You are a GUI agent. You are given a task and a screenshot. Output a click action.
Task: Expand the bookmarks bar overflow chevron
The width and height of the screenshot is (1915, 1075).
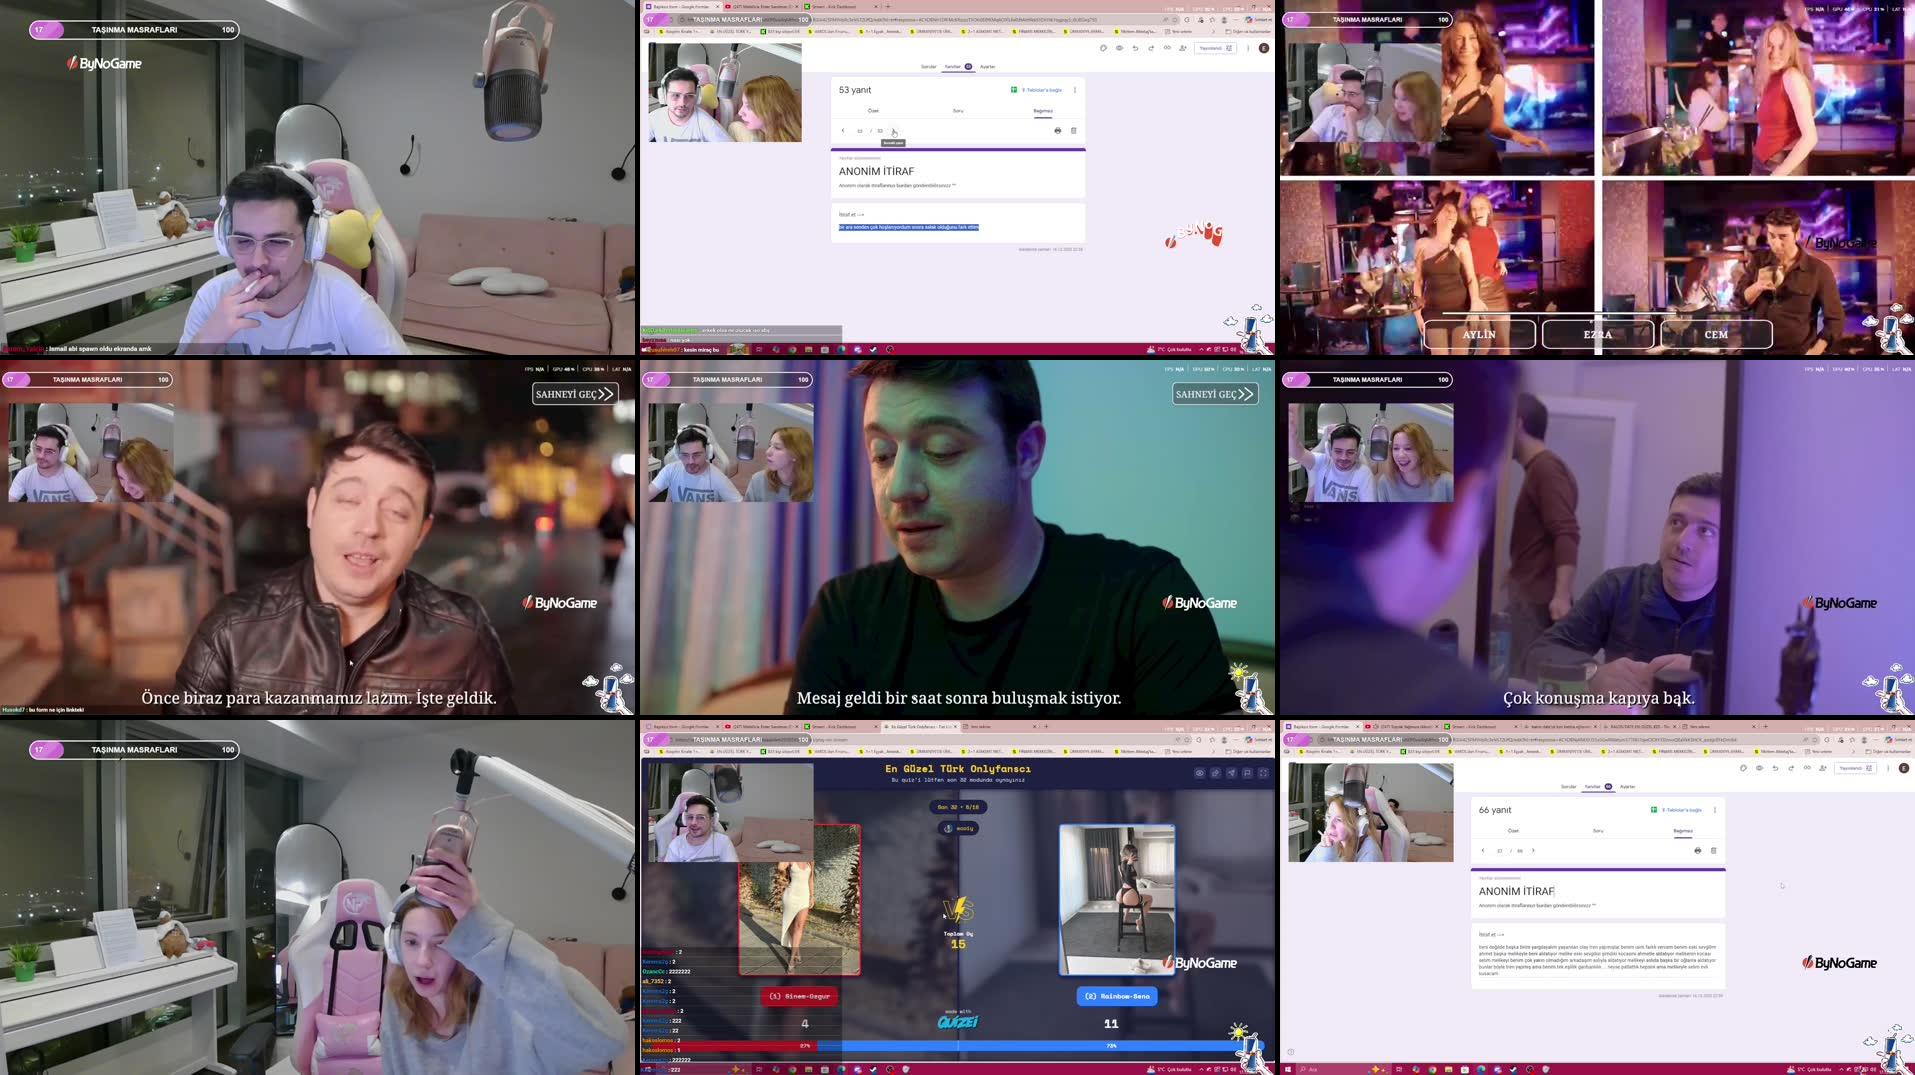[x=1214, y=33]
